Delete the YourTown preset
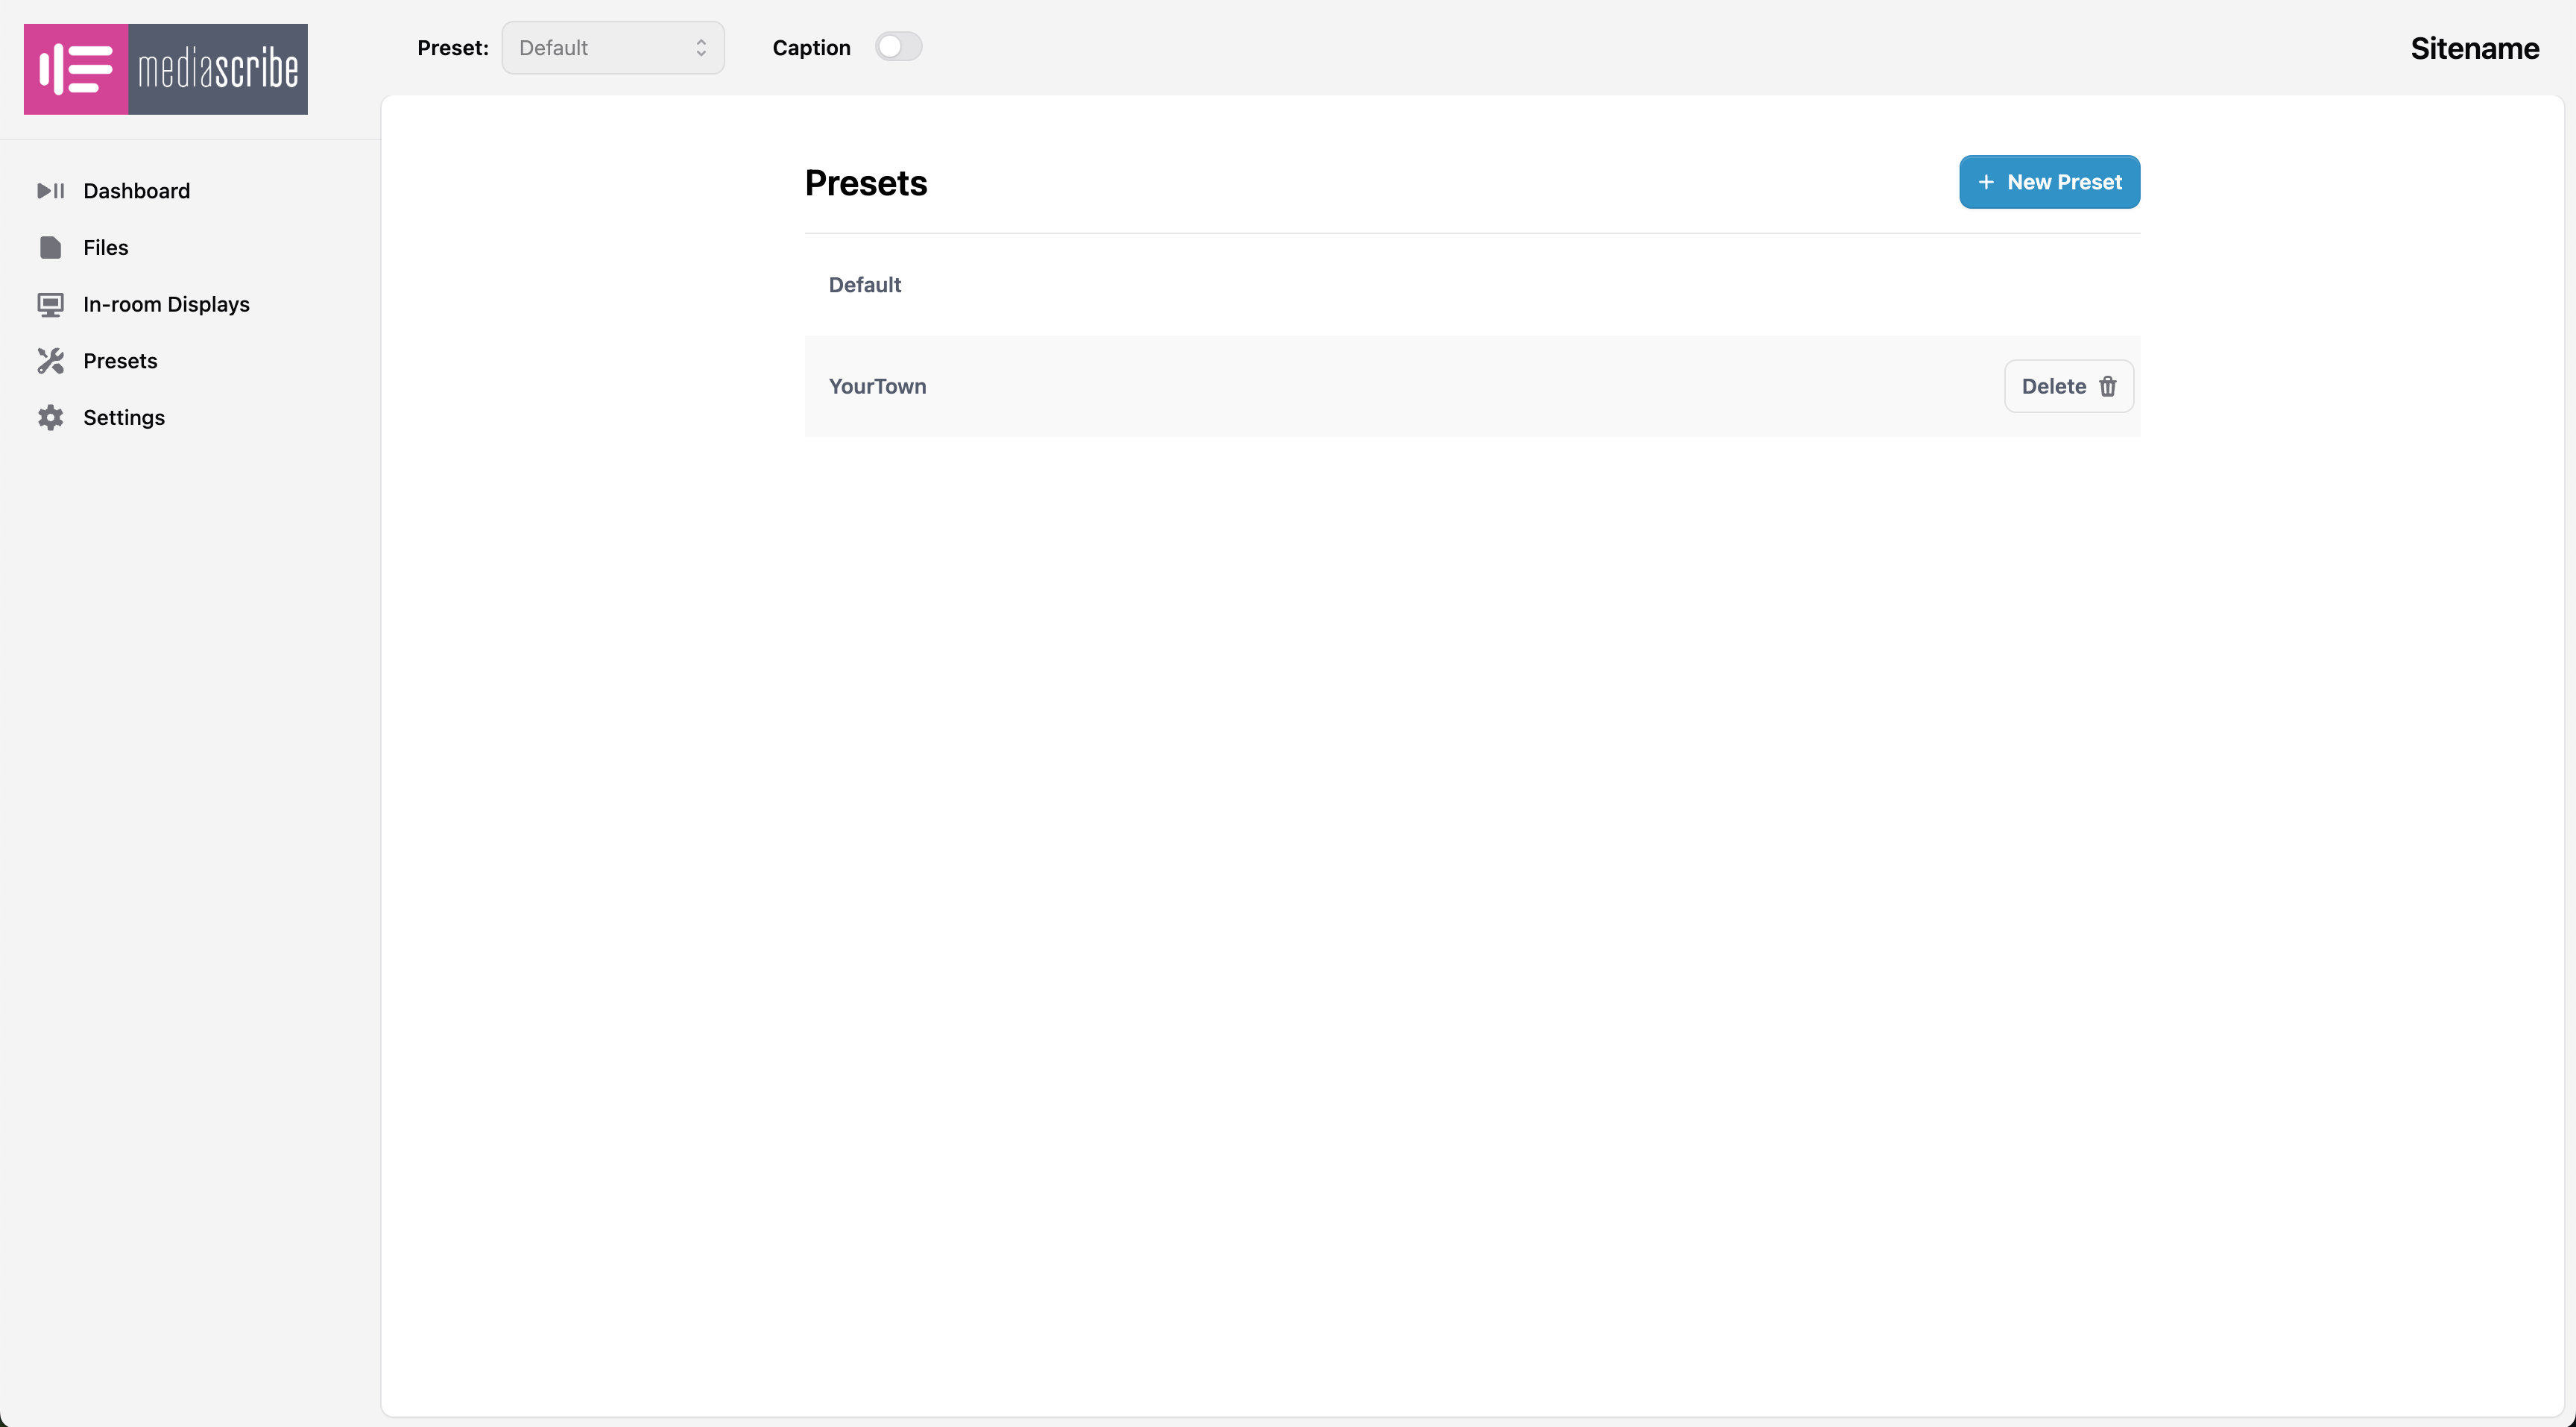Screen dimensions: 2576x1427 point(2067,387)
